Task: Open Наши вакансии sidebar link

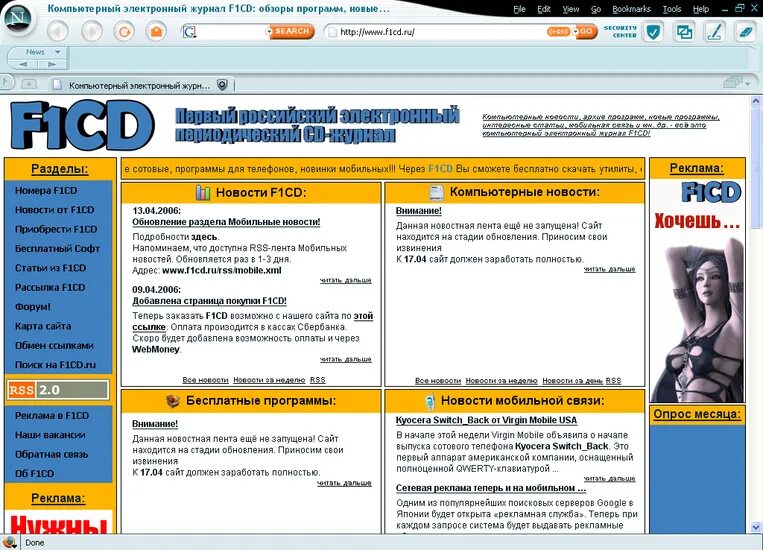Action: pos(50,435)
